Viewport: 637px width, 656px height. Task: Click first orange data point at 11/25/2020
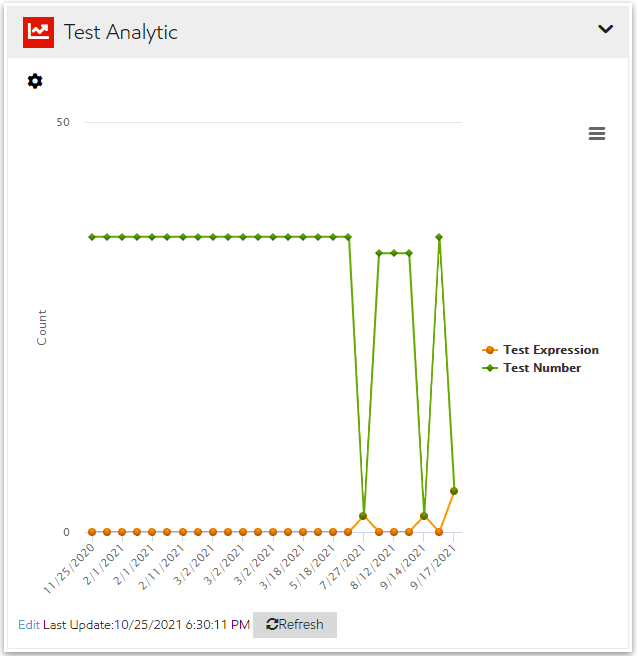point(92,532)
